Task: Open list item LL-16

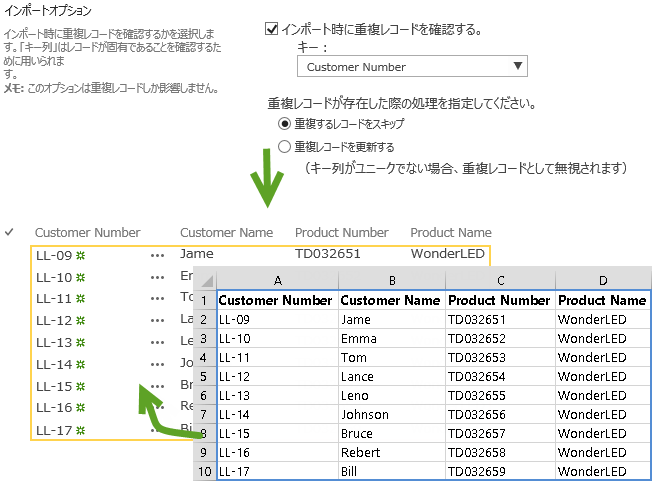Action: coord(54,407)
